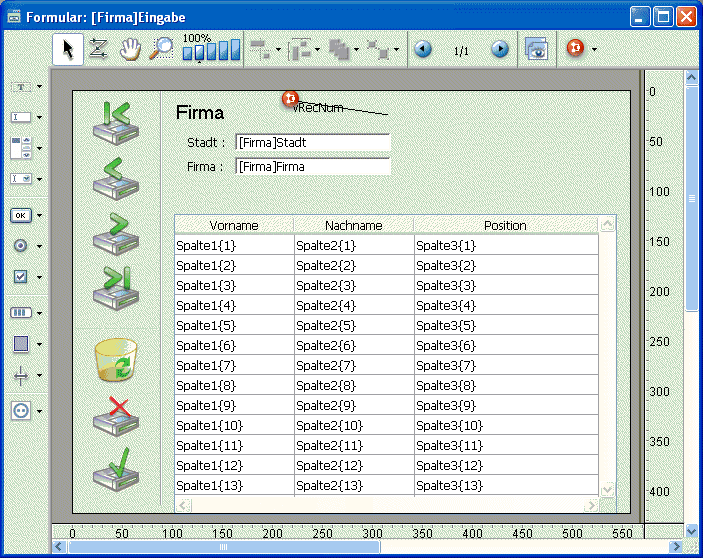
Task: Select the hand pan tool
Action: pyautogui.click(x=129, y=50)
